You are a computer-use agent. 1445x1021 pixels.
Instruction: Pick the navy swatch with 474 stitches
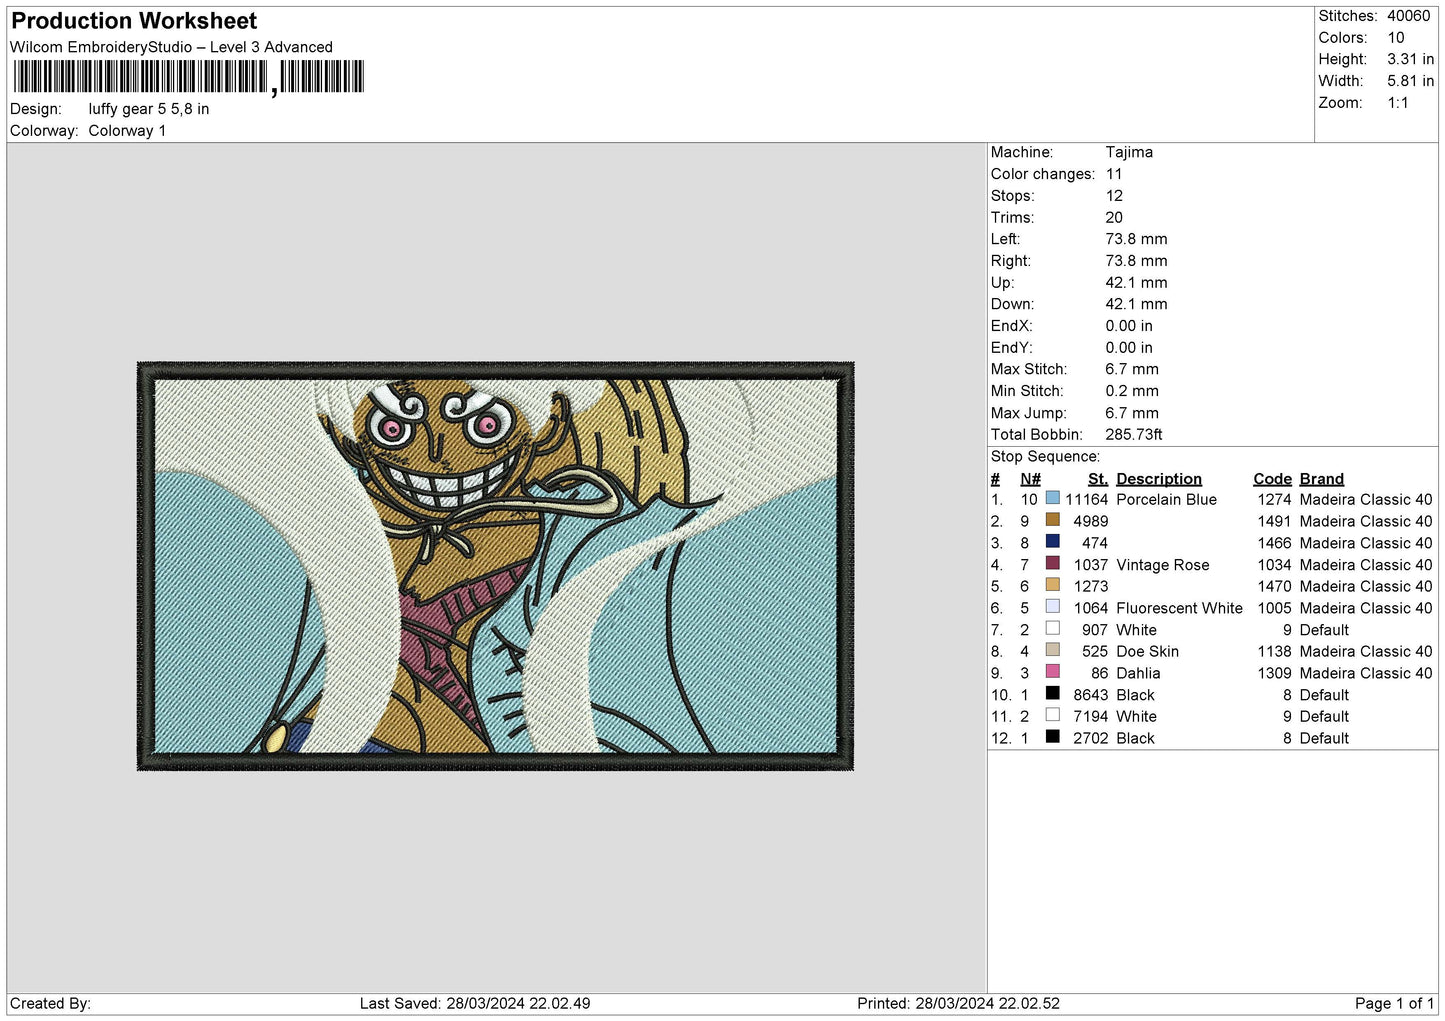[1052, 542]
